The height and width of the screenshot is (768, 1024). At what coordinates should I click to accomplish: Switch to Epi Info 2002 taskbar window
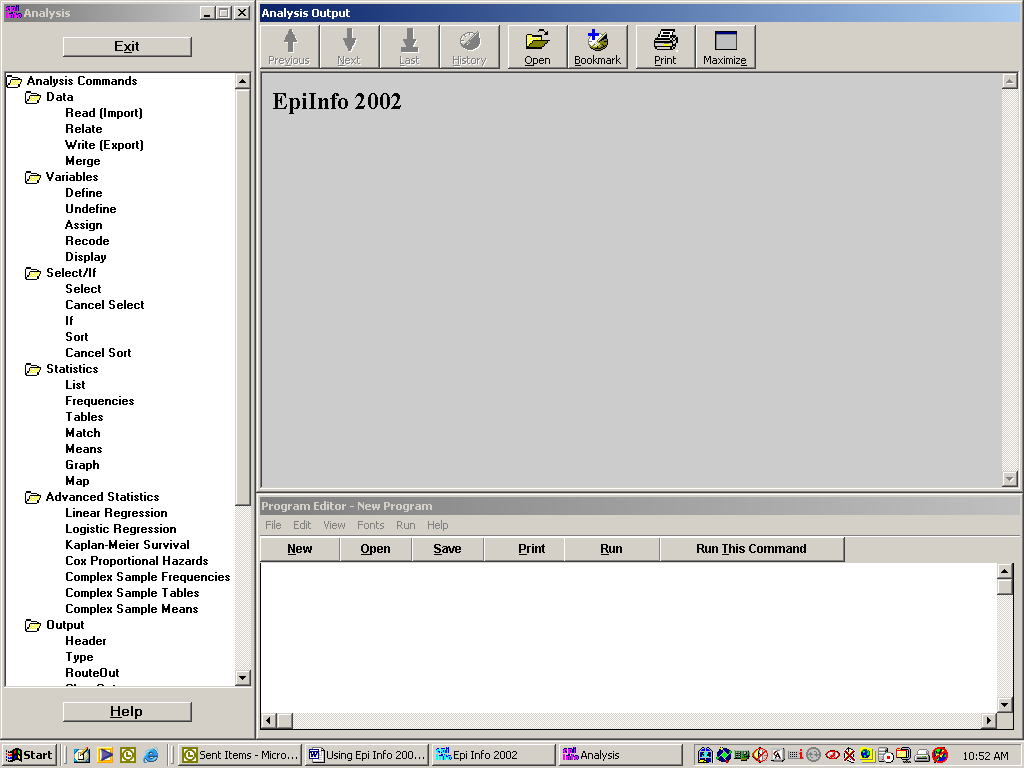click(494, 755)
